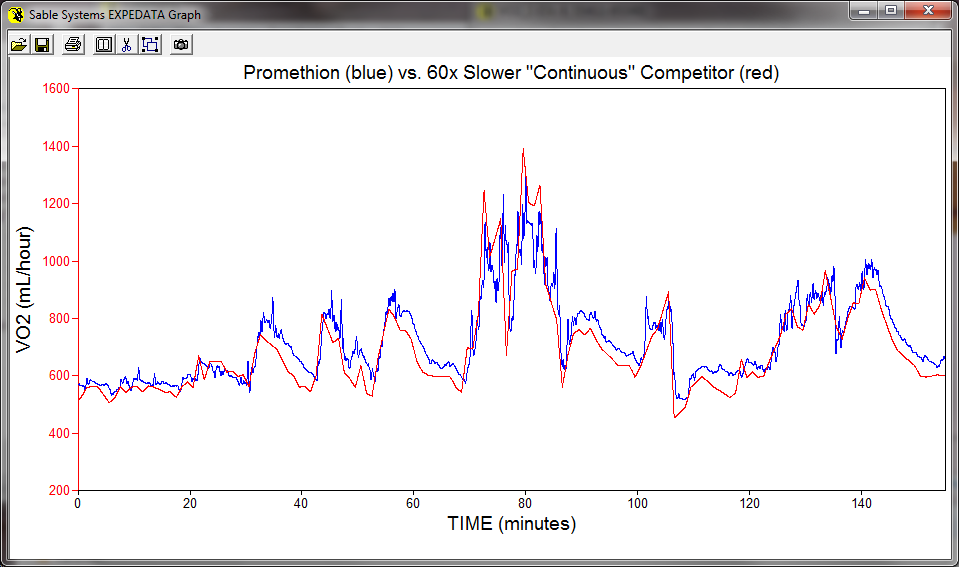Print the graph using the printer icon
The width and height of the screenshot is (959, 567).
73,45
